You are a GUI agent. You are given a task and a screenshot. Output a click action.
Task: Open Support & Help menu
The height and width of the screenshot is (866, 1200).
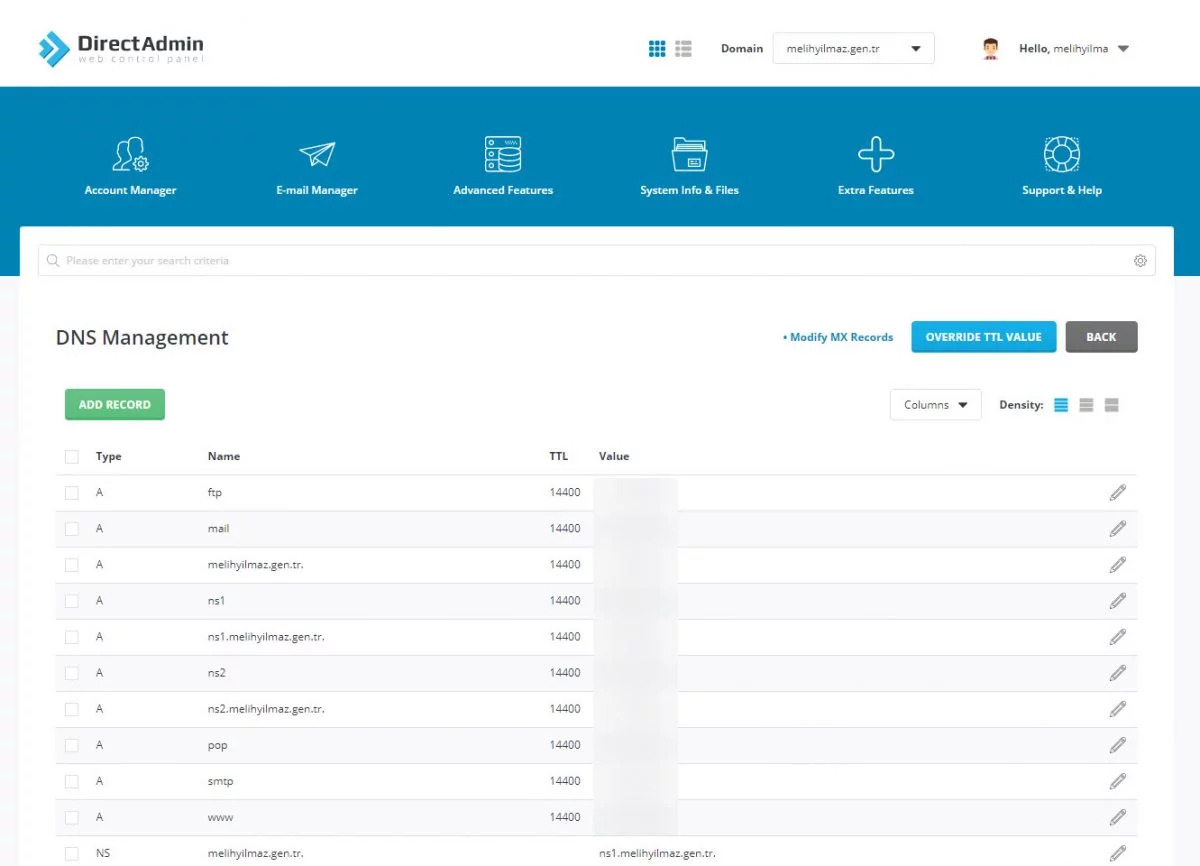point(1062,167)
